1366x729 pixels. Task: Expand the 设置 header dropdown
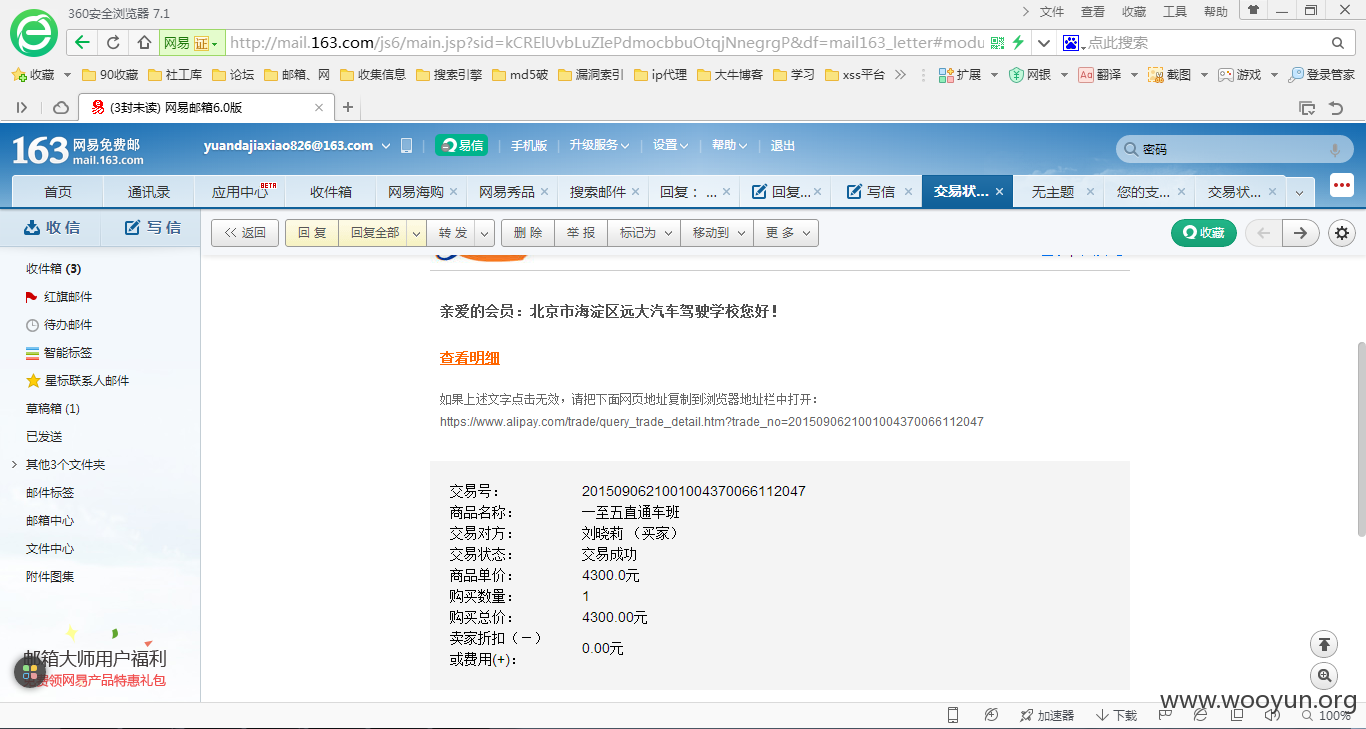click(670, 146)
